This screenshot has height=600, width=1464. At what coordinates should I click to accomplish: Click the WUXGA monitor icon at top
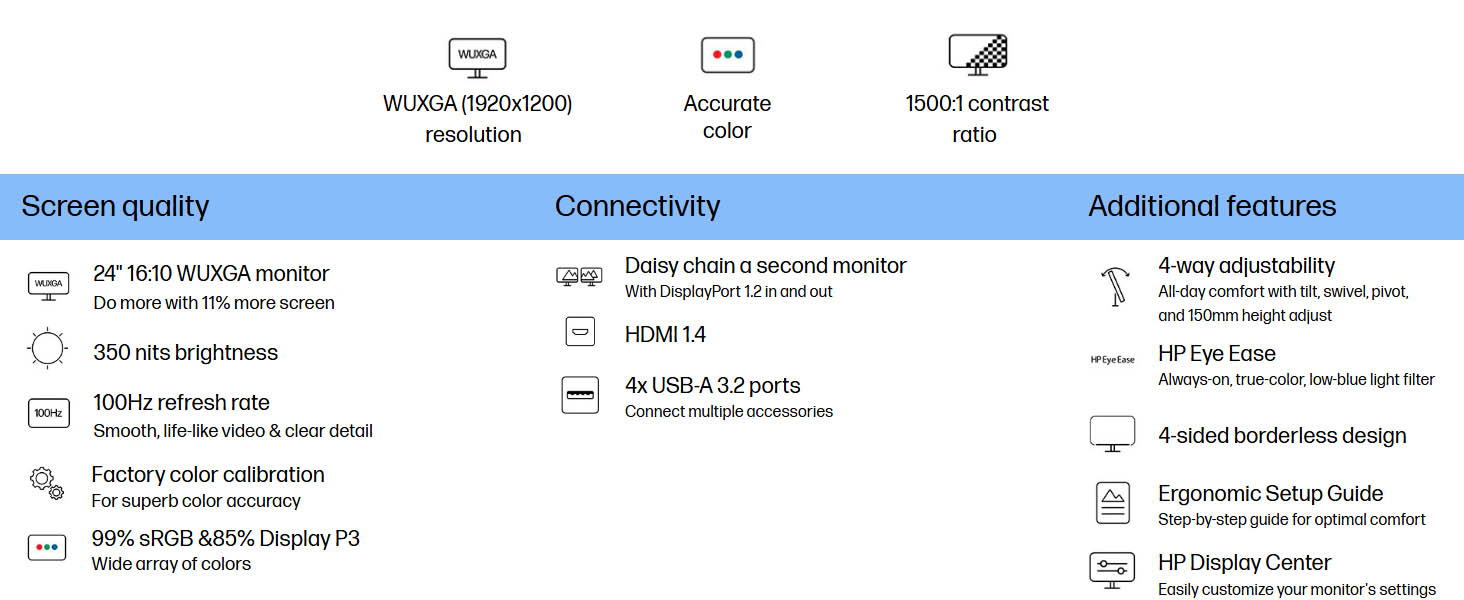477,57
